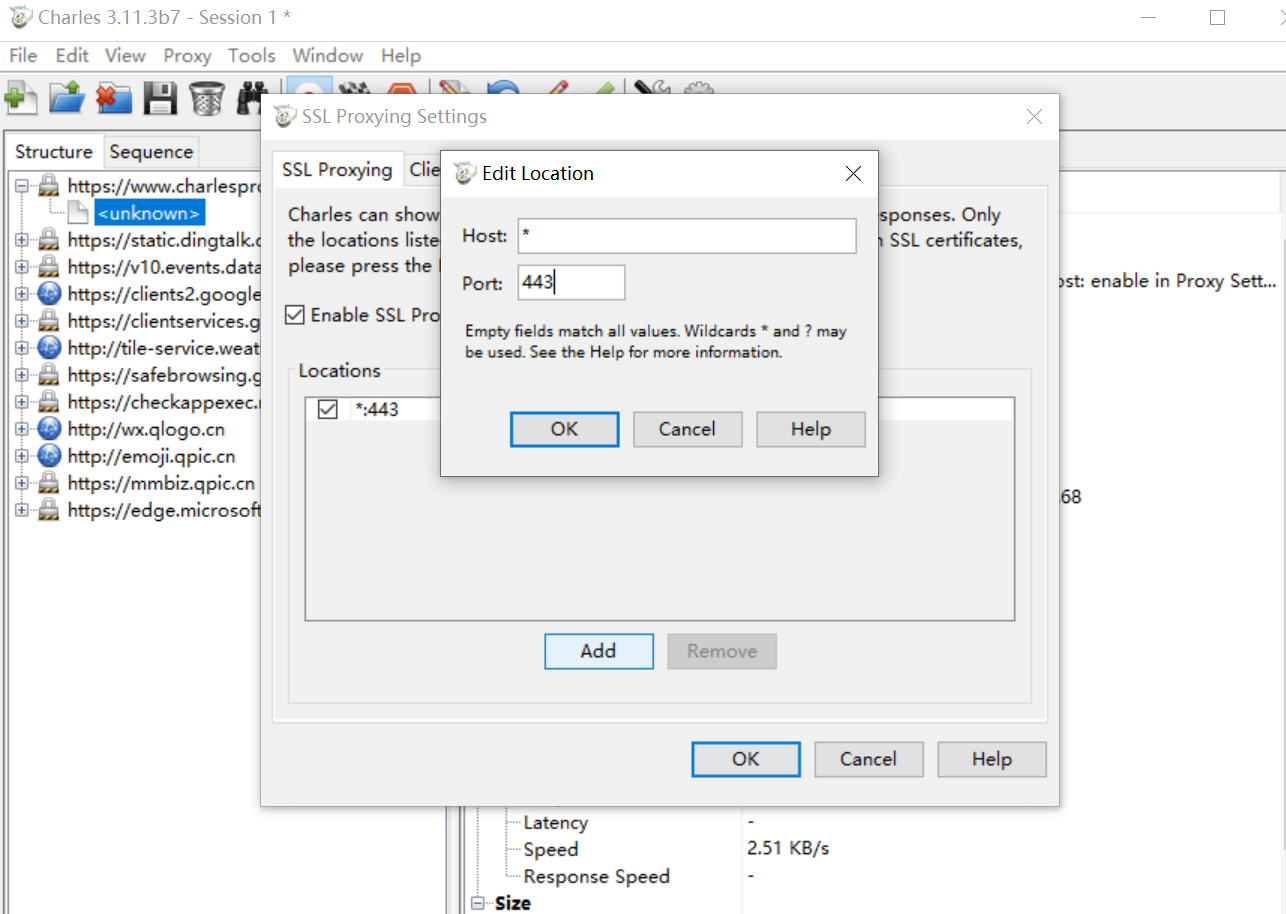Click the Charles app icon in main title bar

tap(20, 17)
